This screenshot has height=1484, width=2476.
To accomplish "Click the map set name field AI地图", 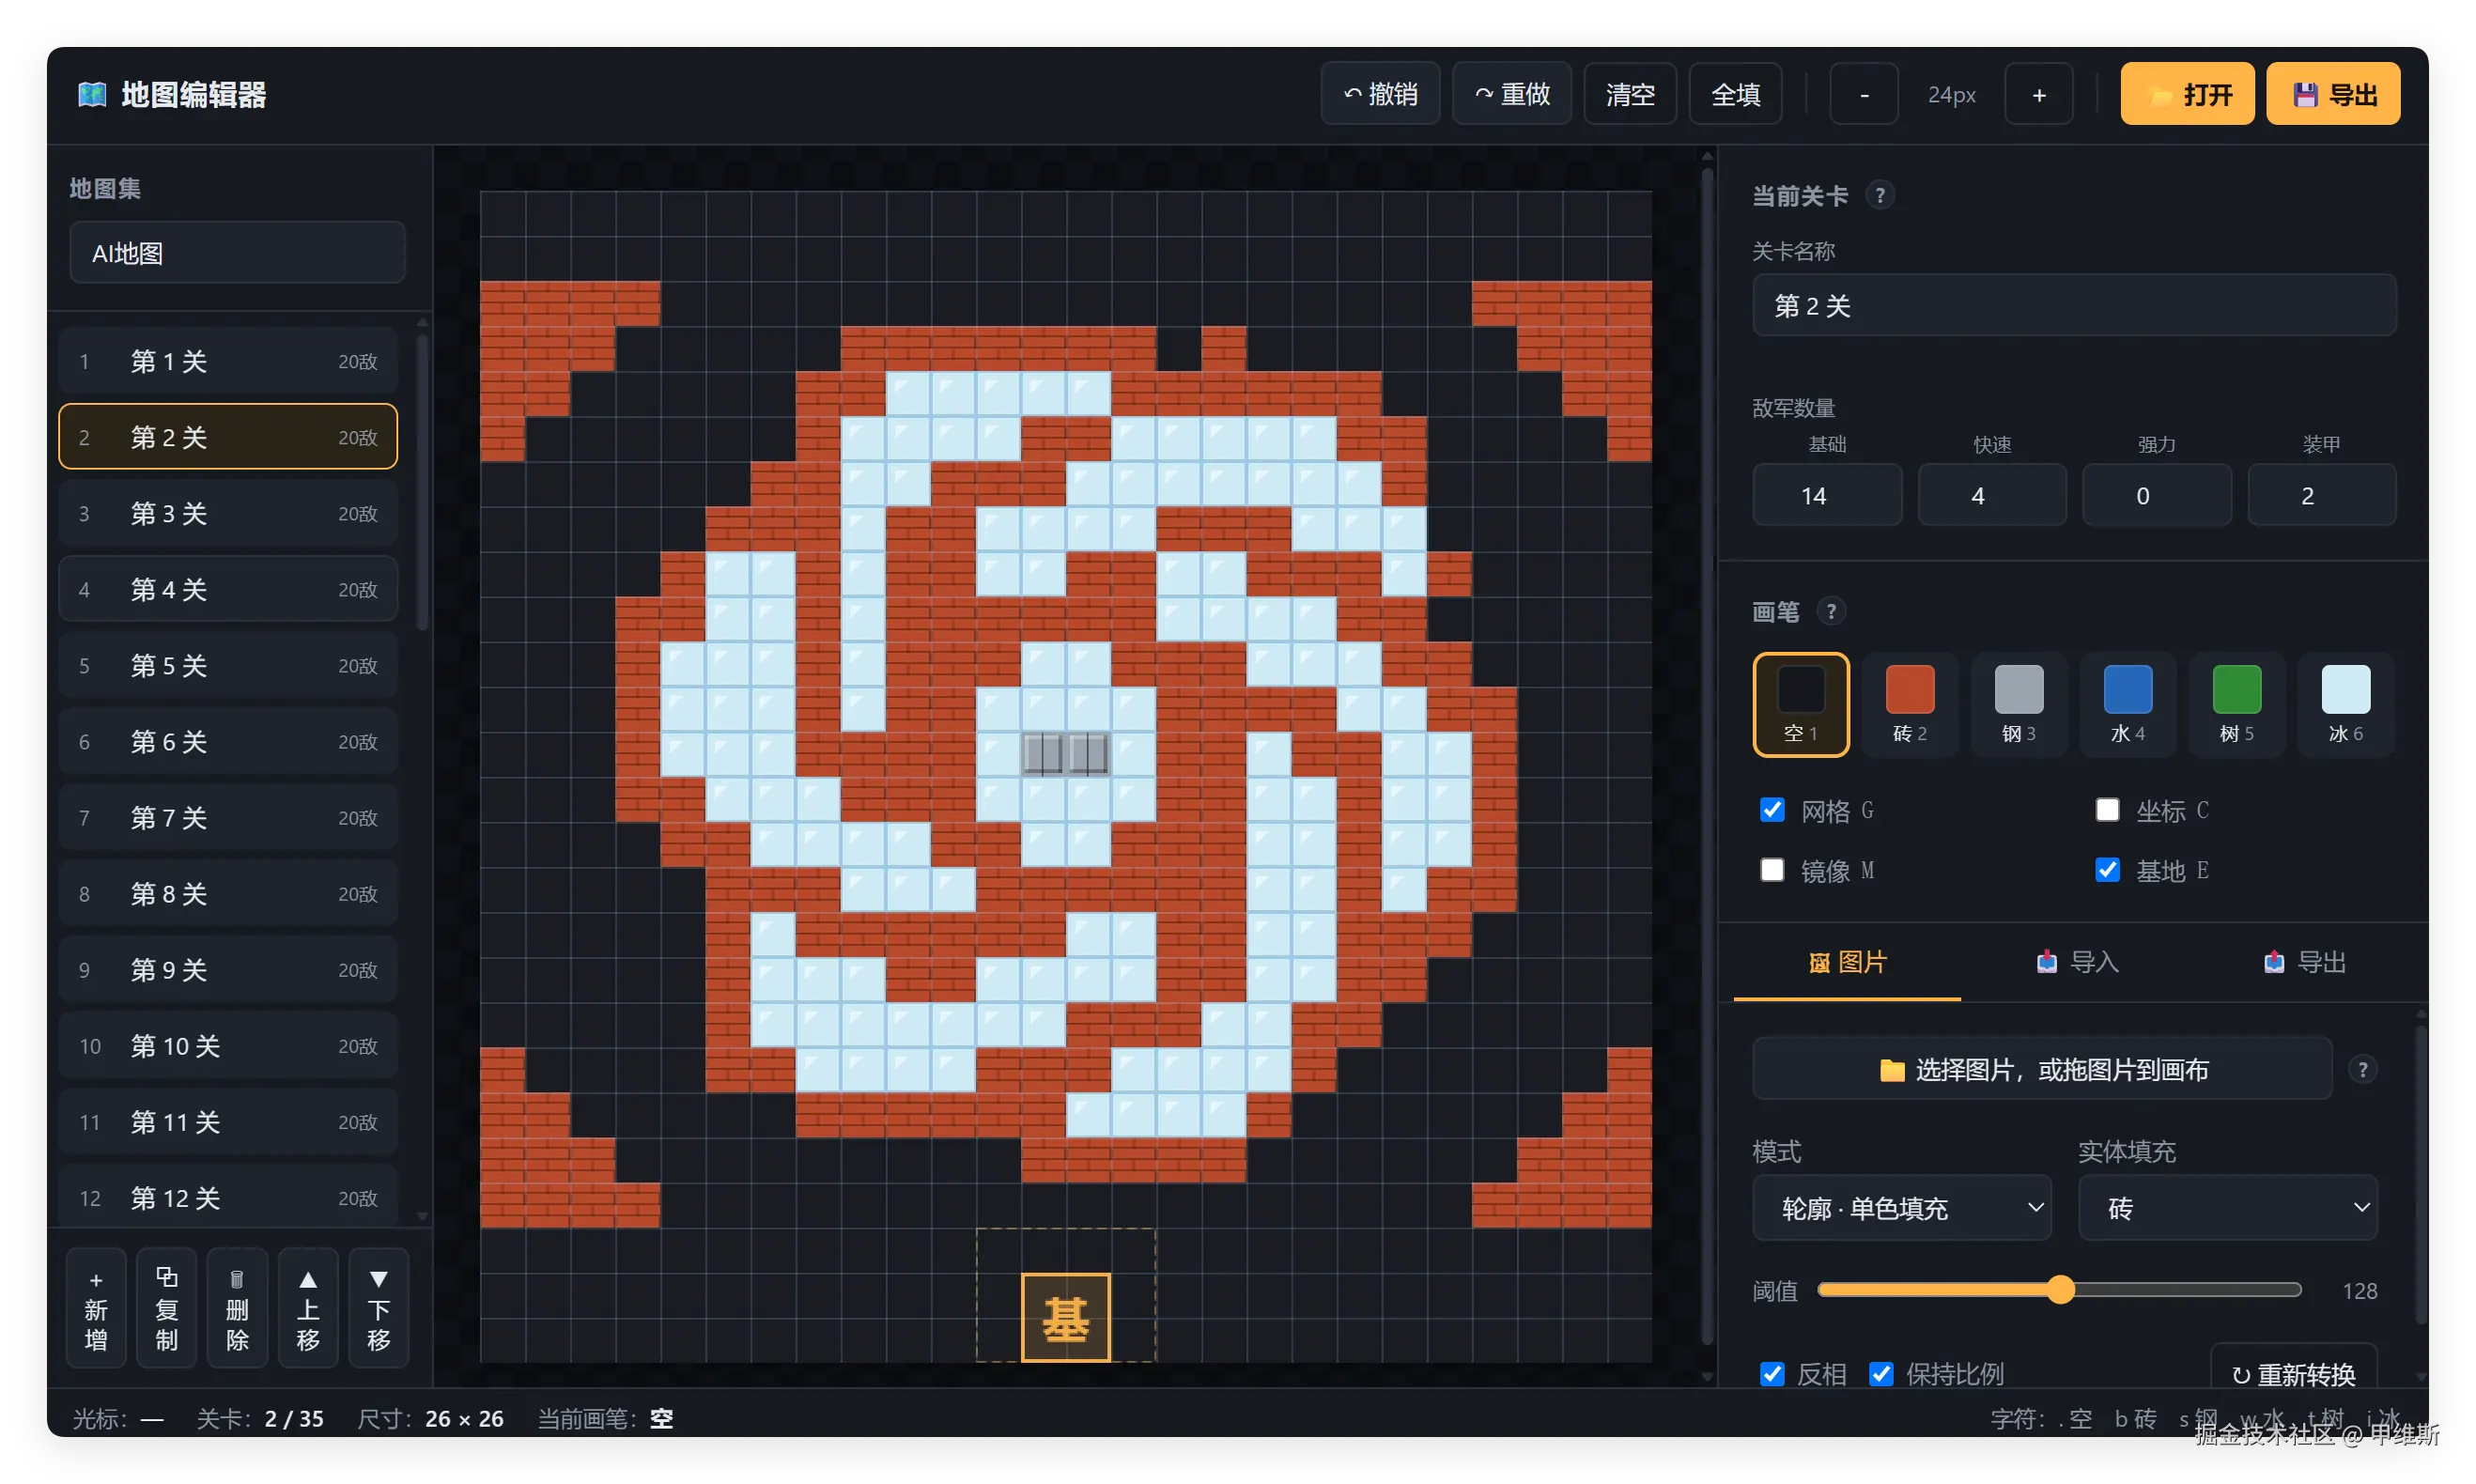I will (x=237, y=253).
